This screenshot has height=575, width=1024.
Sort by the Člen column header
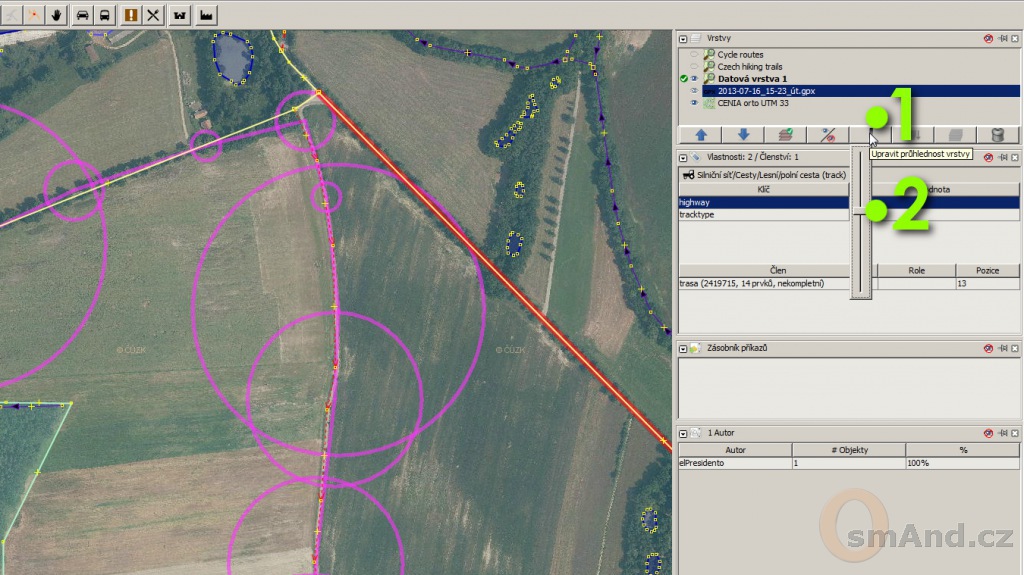[777, 271]
